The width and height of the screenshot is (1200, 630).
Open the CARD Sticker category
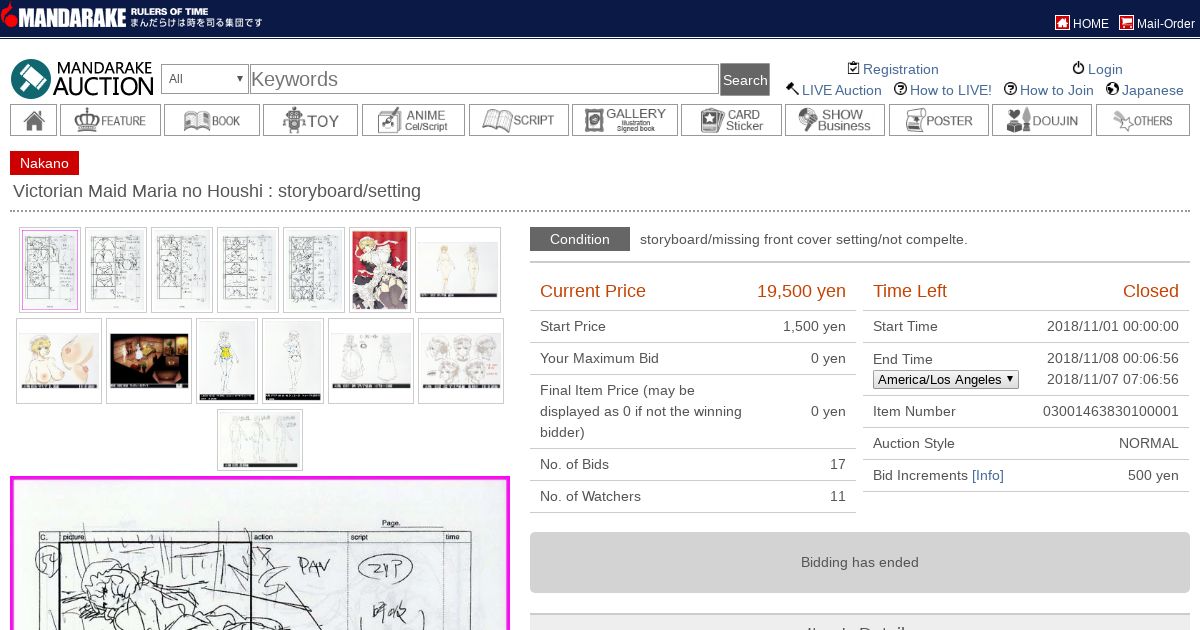[731, 120]
